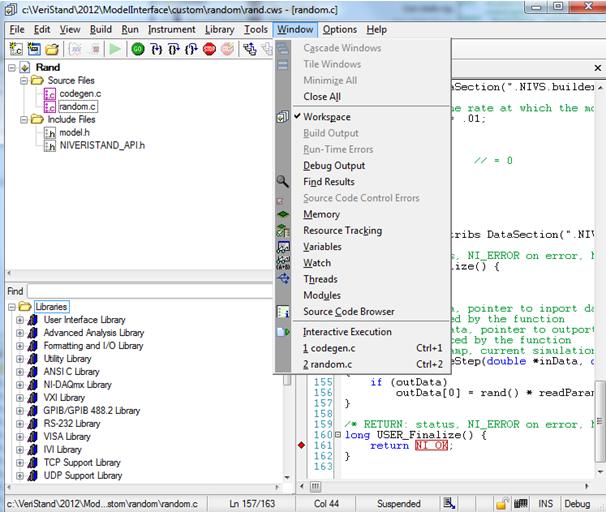Image resolution: width=606 pixels, height=513 pixels.
Task: Uncheck Workspace in the Window menu
Action: click(x=327, y=117)
